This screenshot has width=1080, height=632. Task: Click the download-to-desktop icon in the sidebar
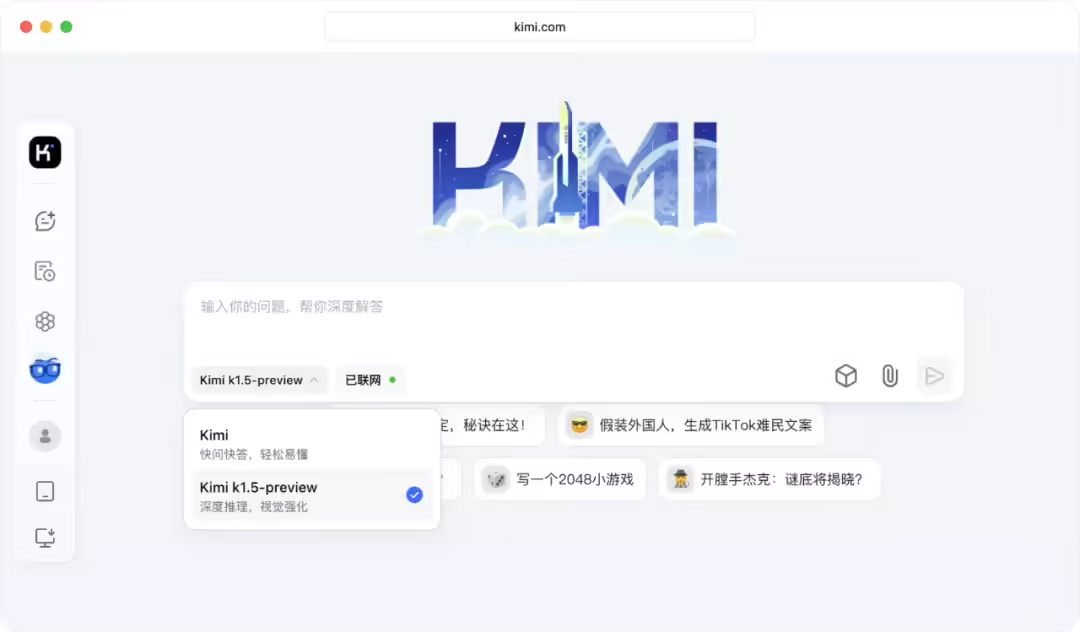coord(44,537)
